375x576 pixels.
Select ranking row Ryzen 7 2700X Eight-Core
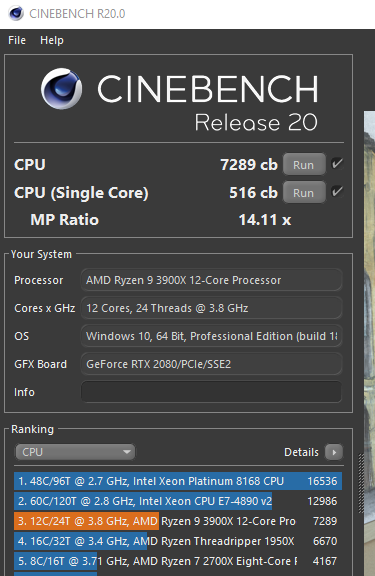178,561
